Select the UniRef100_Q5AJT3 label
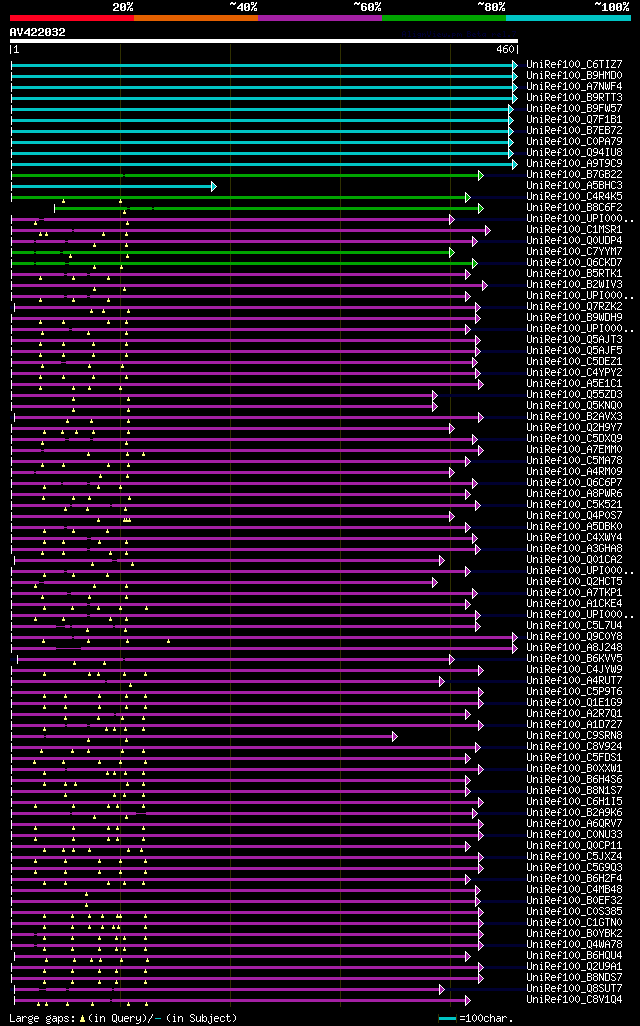640x1026 pixels. 575,340
